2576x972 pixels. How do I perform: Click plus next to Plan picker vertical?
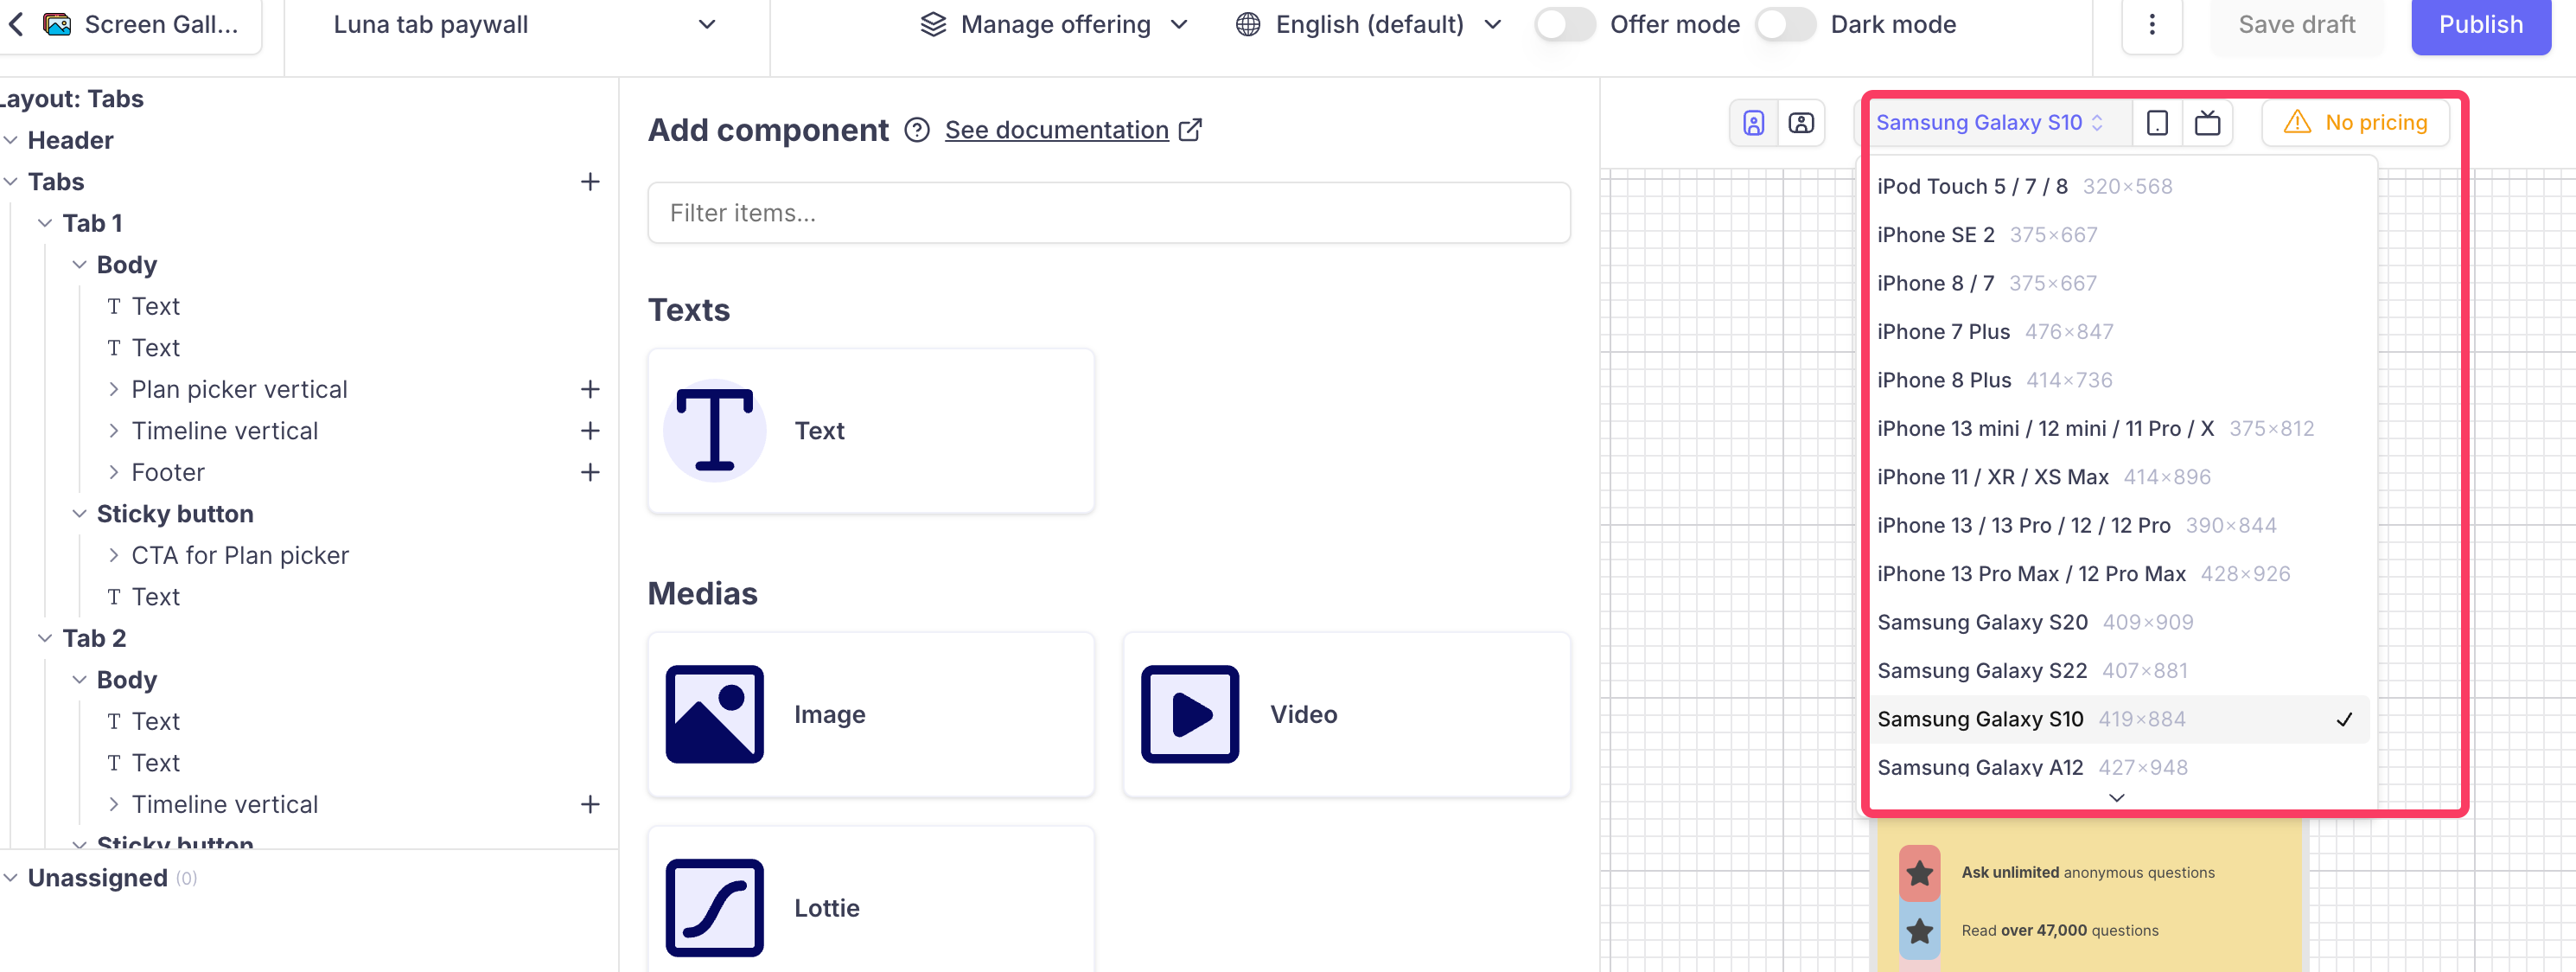pos(590,389)
